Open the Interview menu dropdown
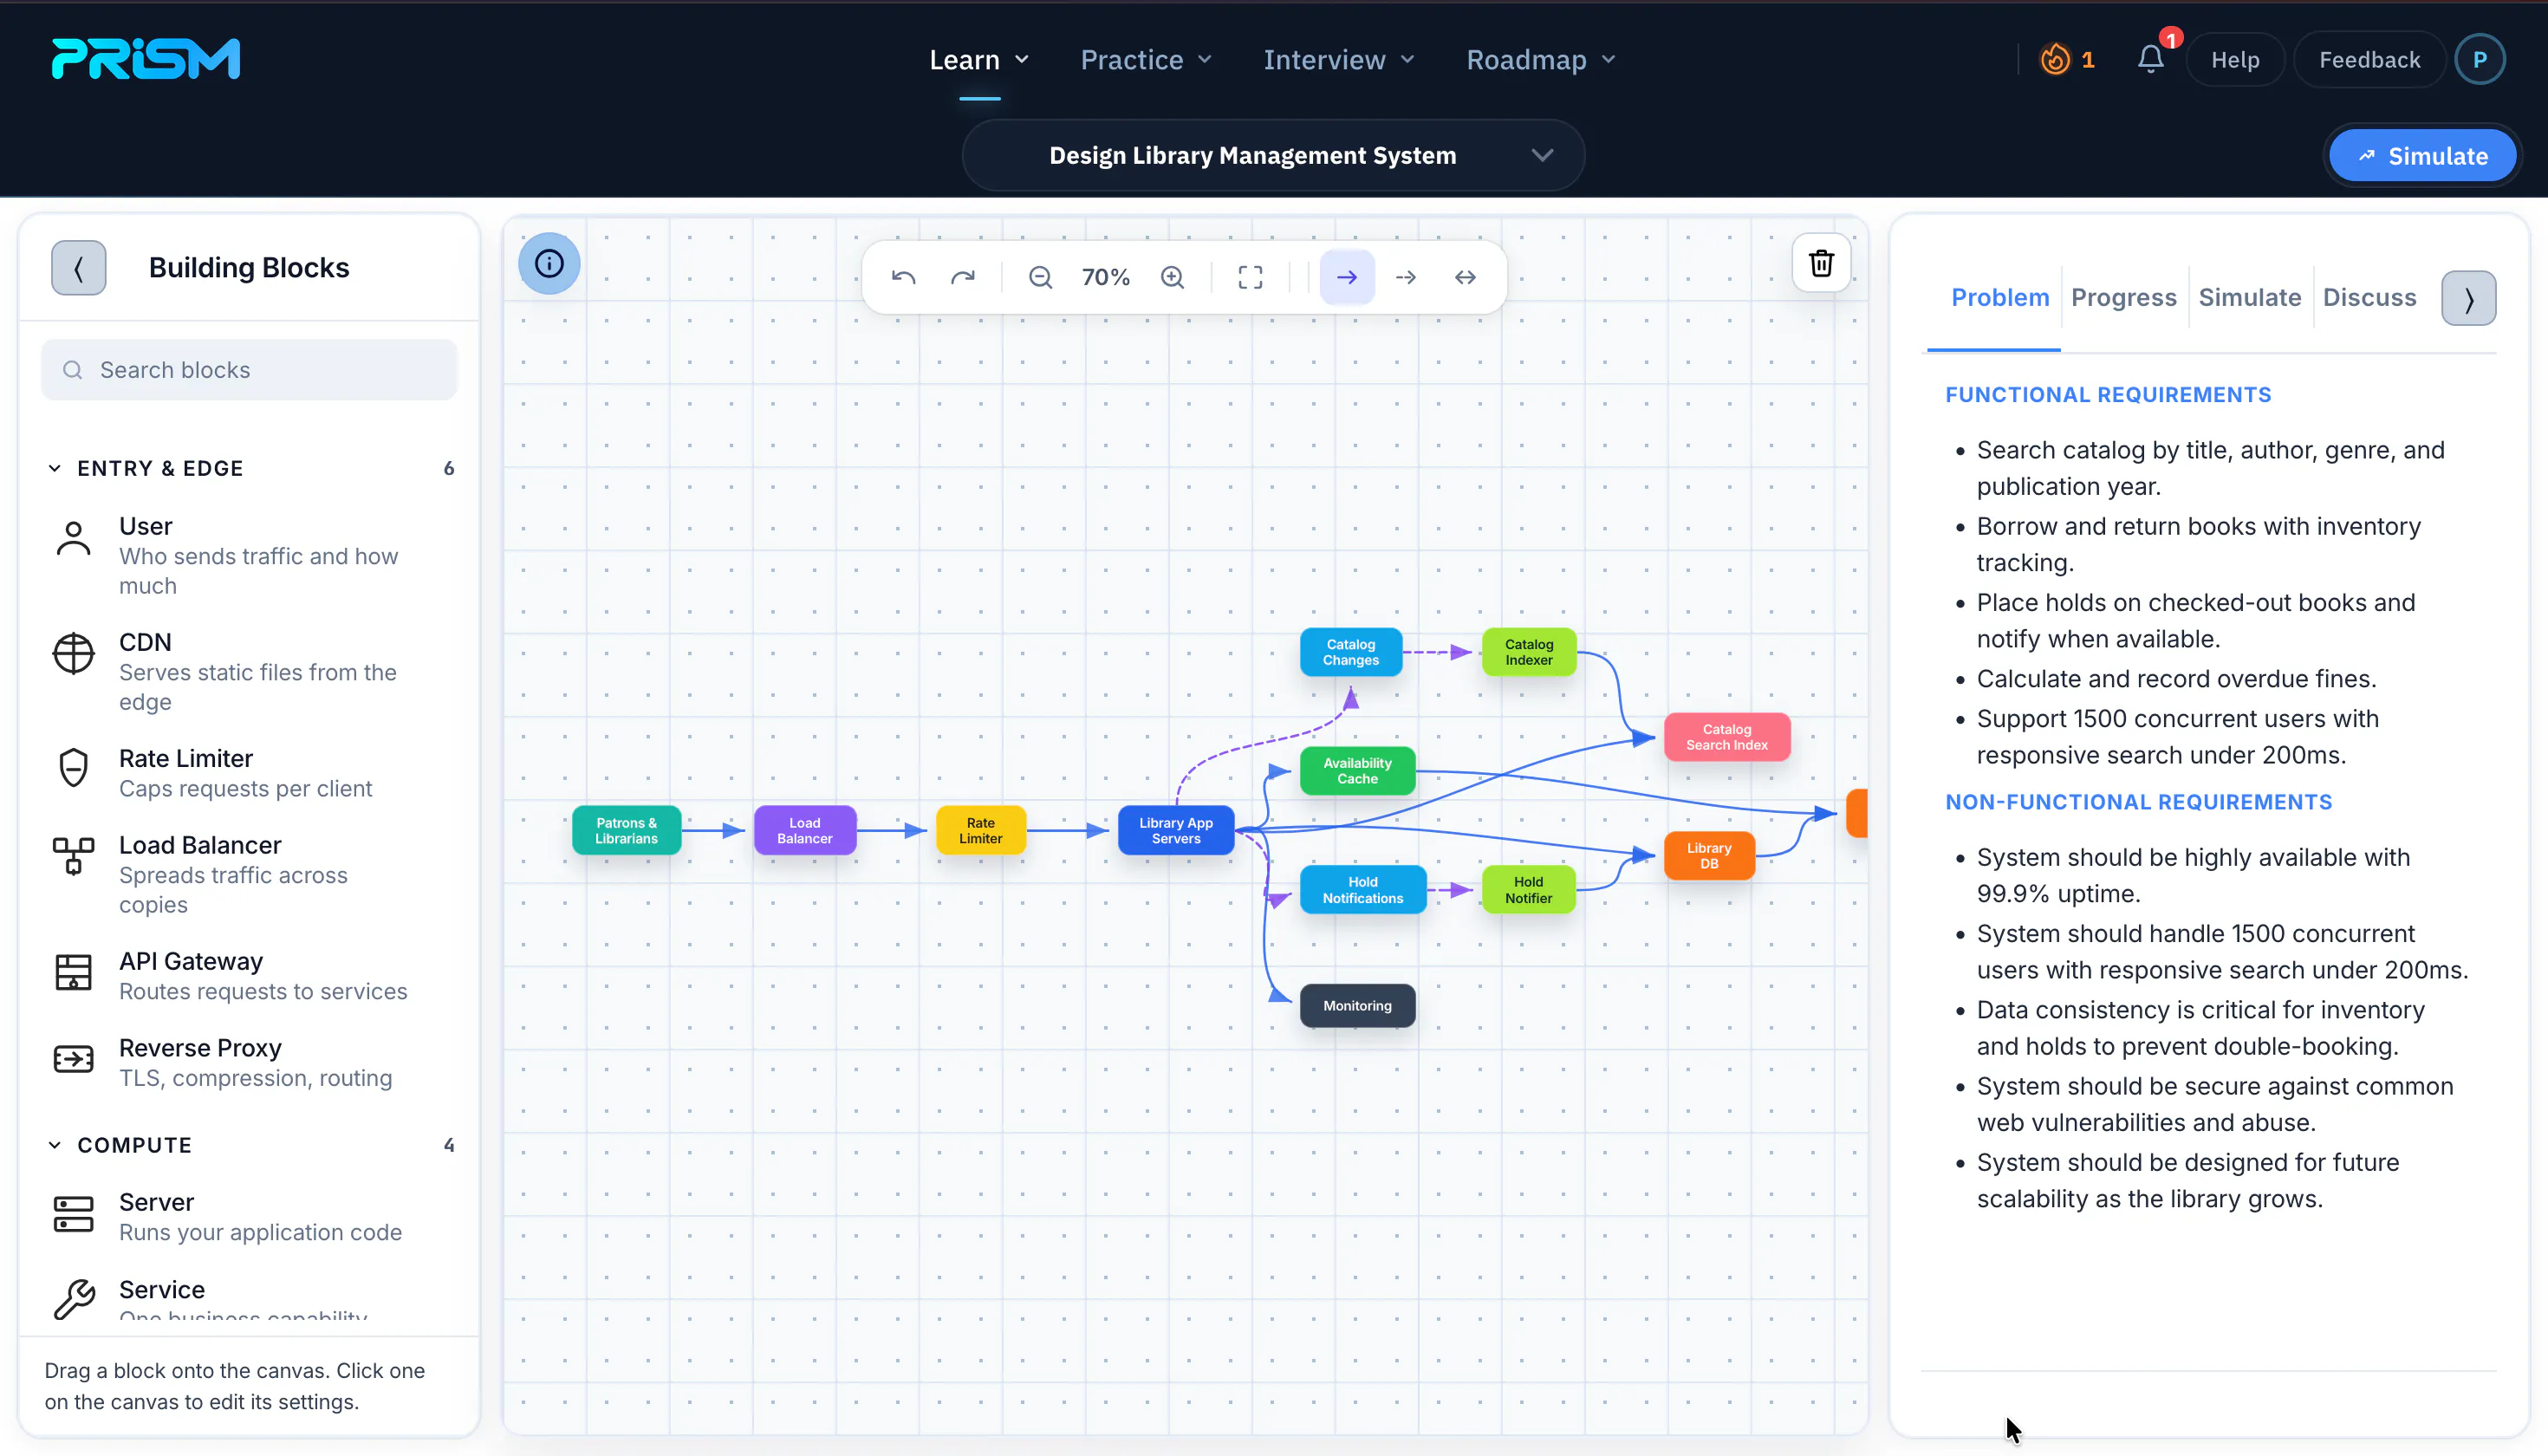 (x=1339, y=60)
